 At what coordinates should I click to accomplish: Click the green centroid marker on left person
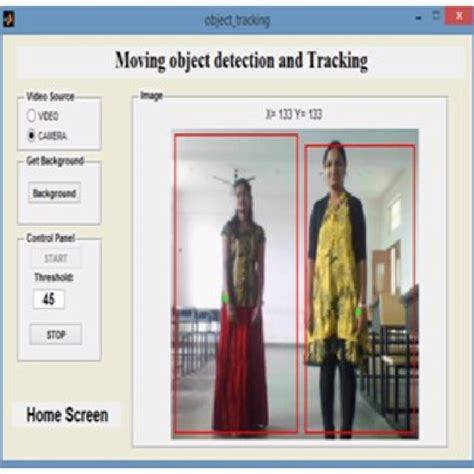point(226,298)
